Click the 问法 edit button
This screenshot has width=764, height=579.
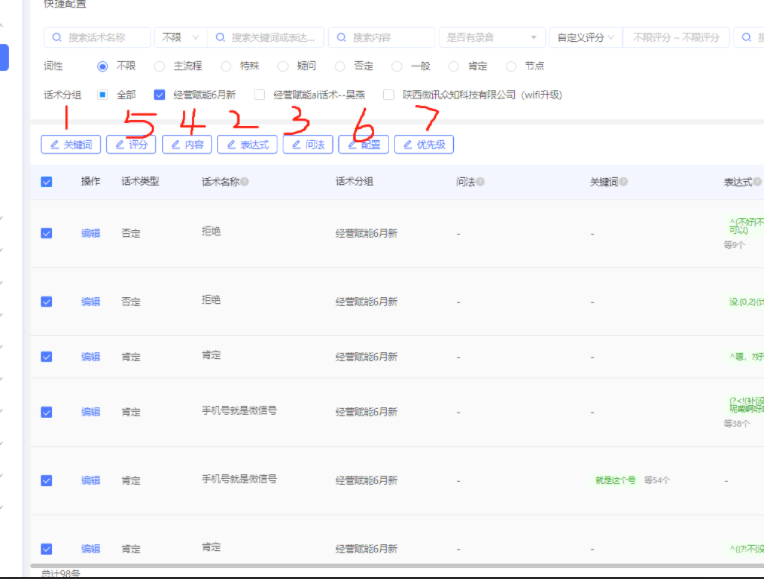click(x=308, y=145)
